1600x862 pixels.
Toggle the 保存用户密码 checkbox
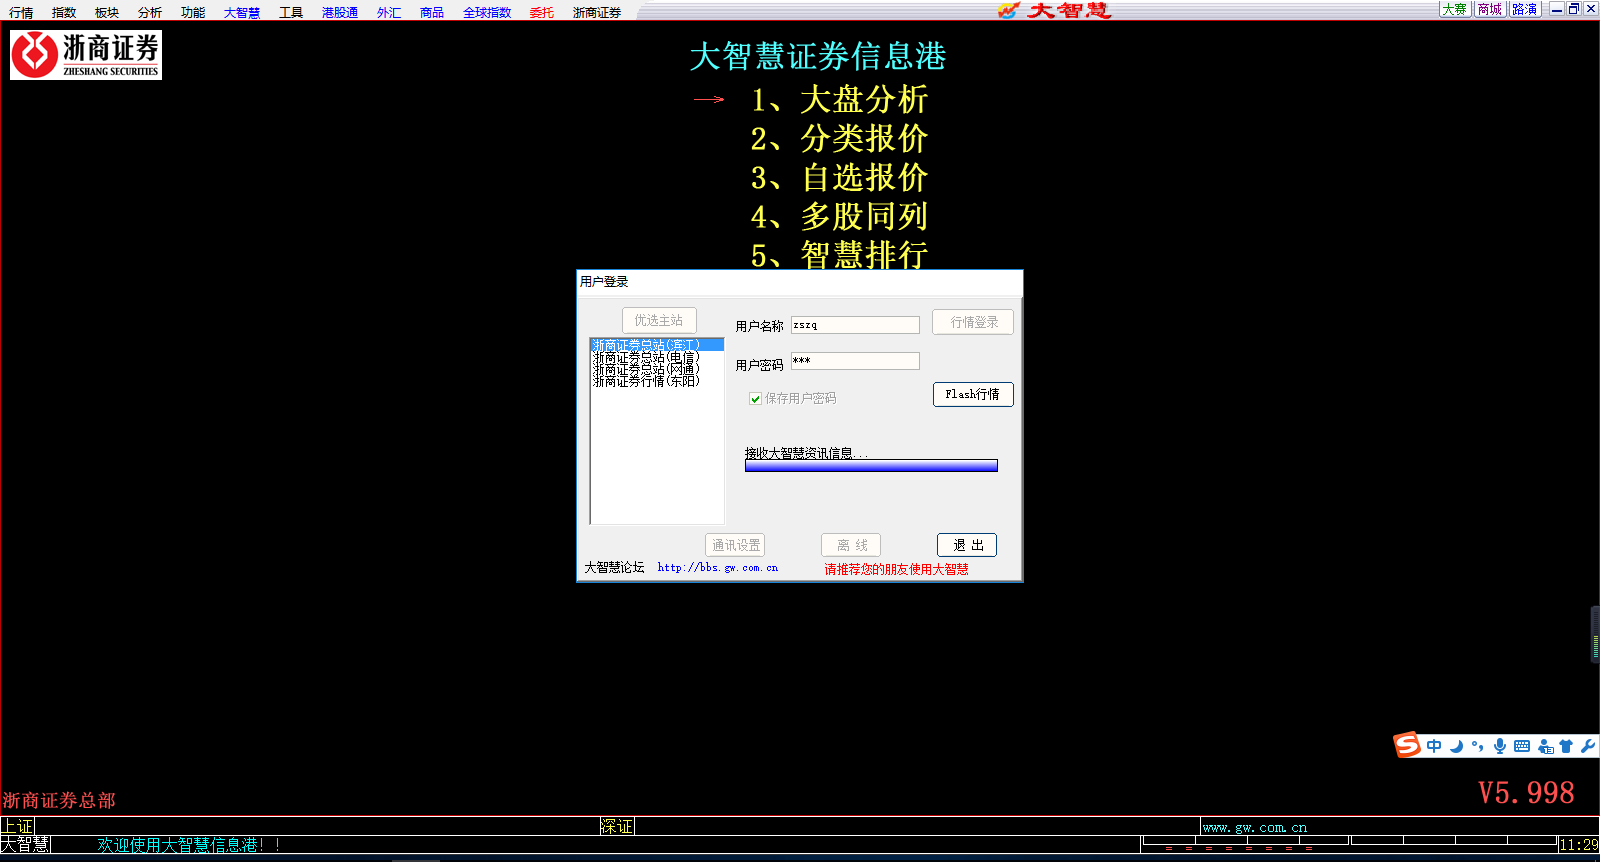tap(755, 398)
